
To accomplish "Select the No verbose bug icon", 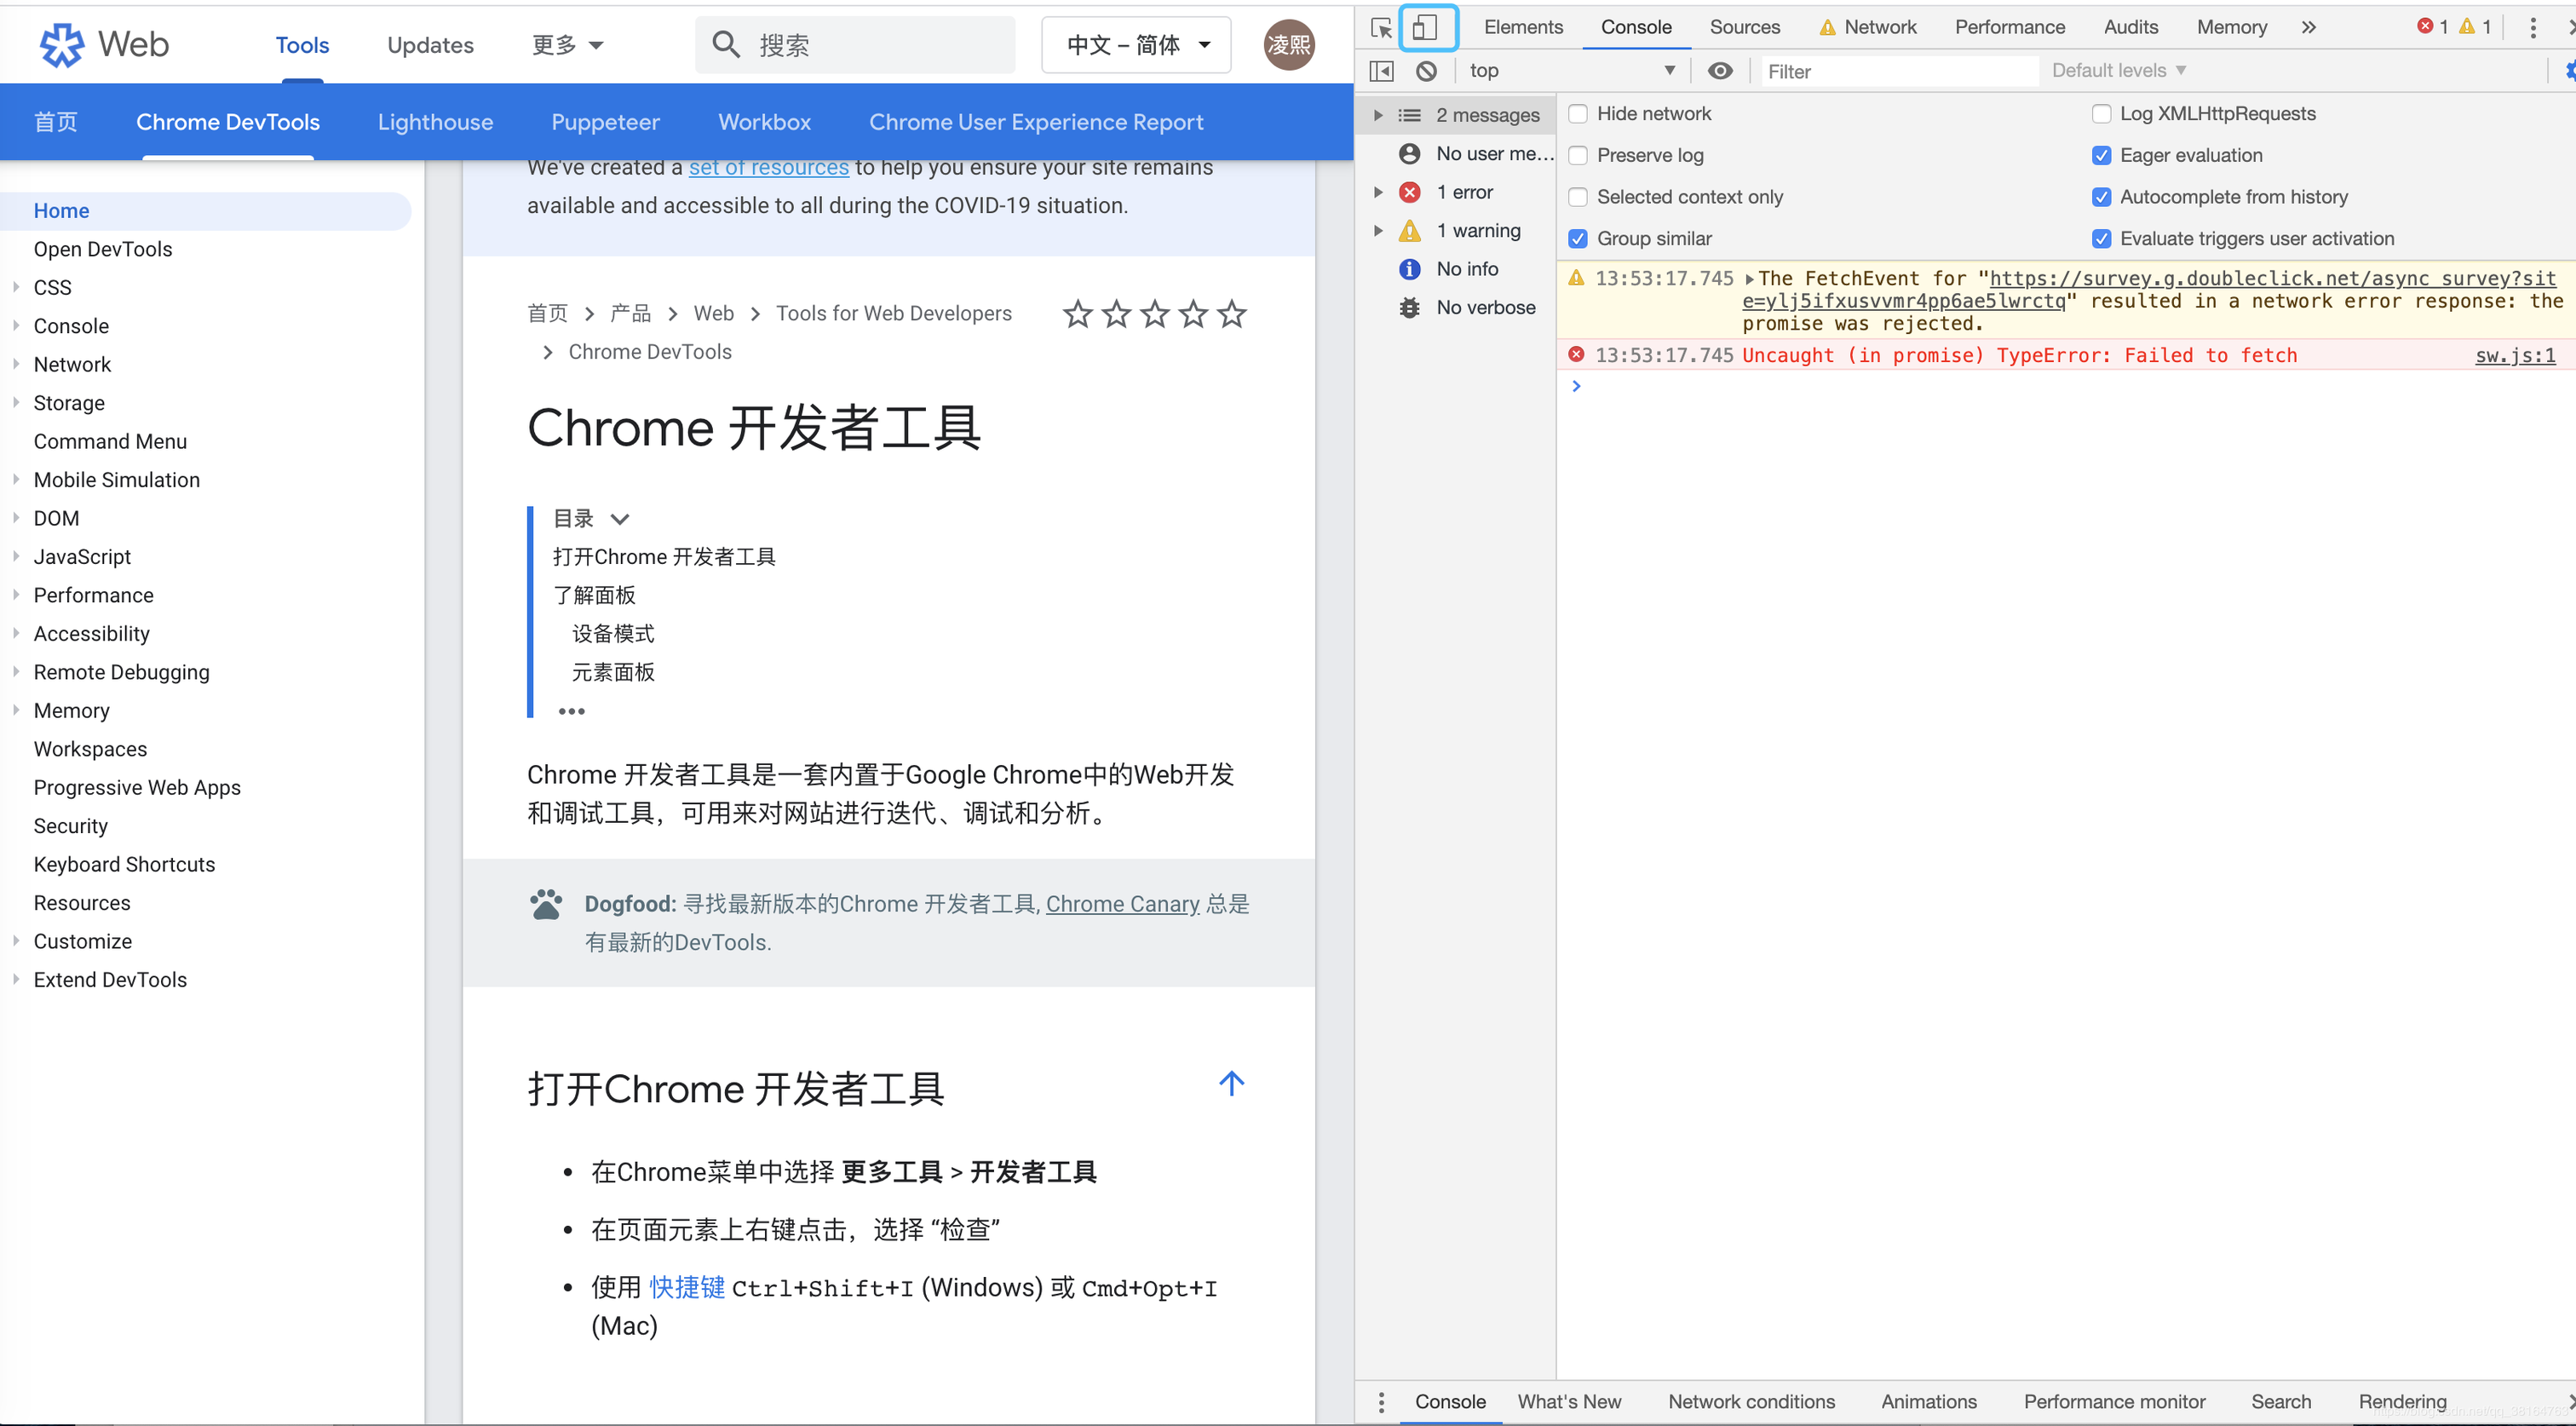I will [x=1410, y=308].
